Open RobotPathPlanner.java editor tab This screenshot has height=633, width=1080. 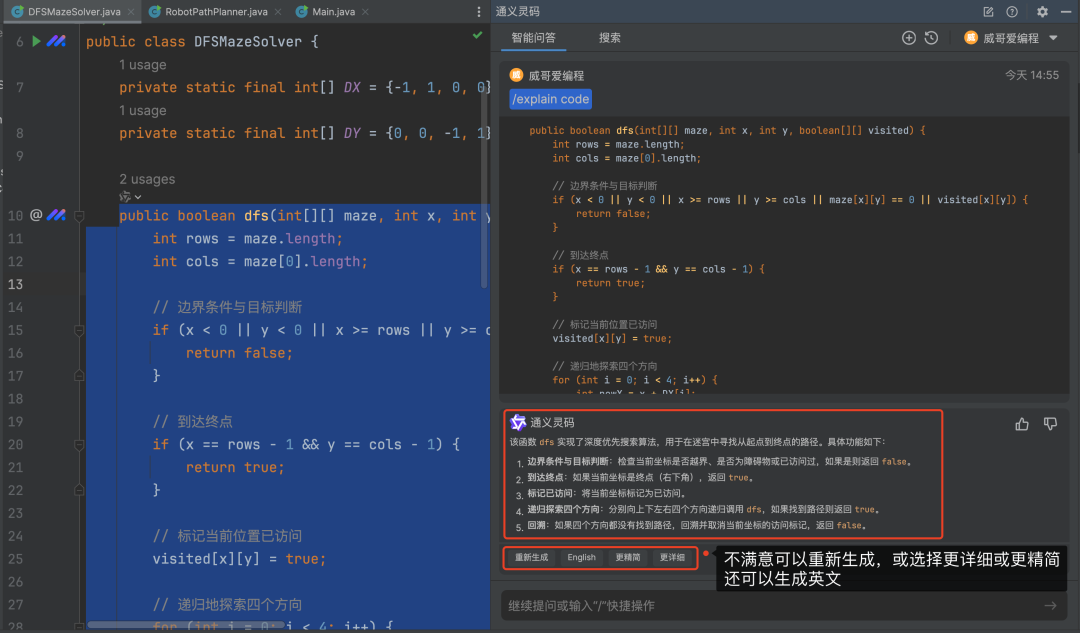click(x=216, y=11)
